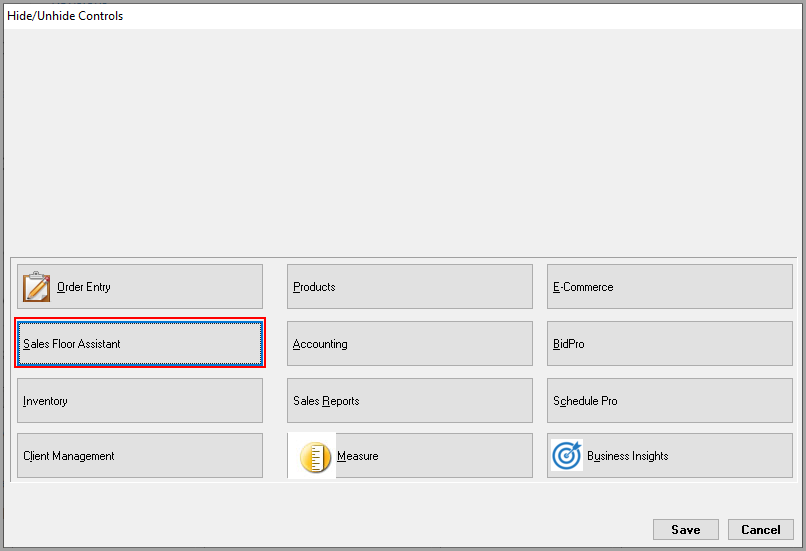806x551 pixels.
Task: Choose the Schedule Pro button
Action: [670, 400]
